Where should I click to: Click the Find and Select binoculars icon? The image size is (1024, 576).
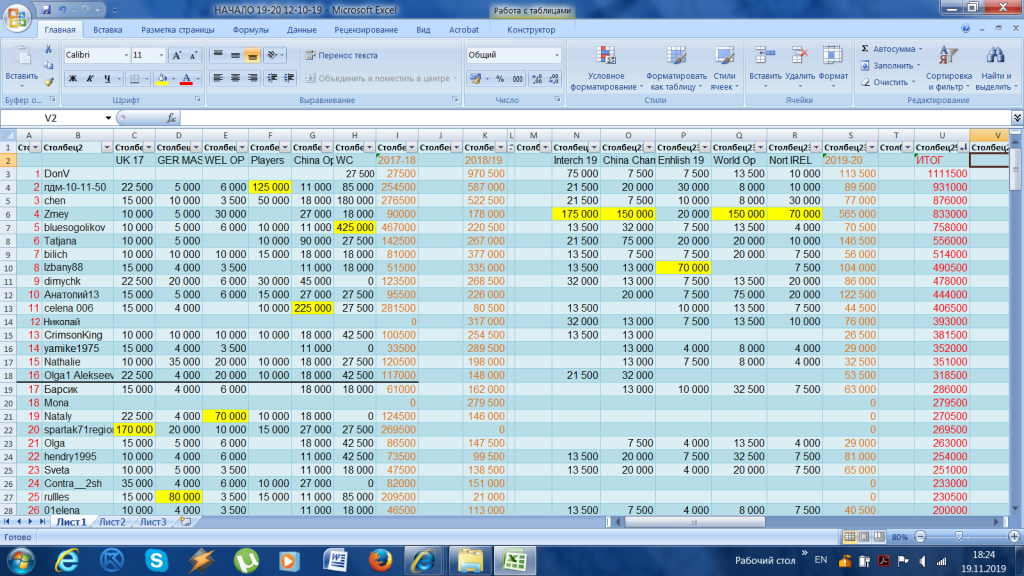click(995, 56)
